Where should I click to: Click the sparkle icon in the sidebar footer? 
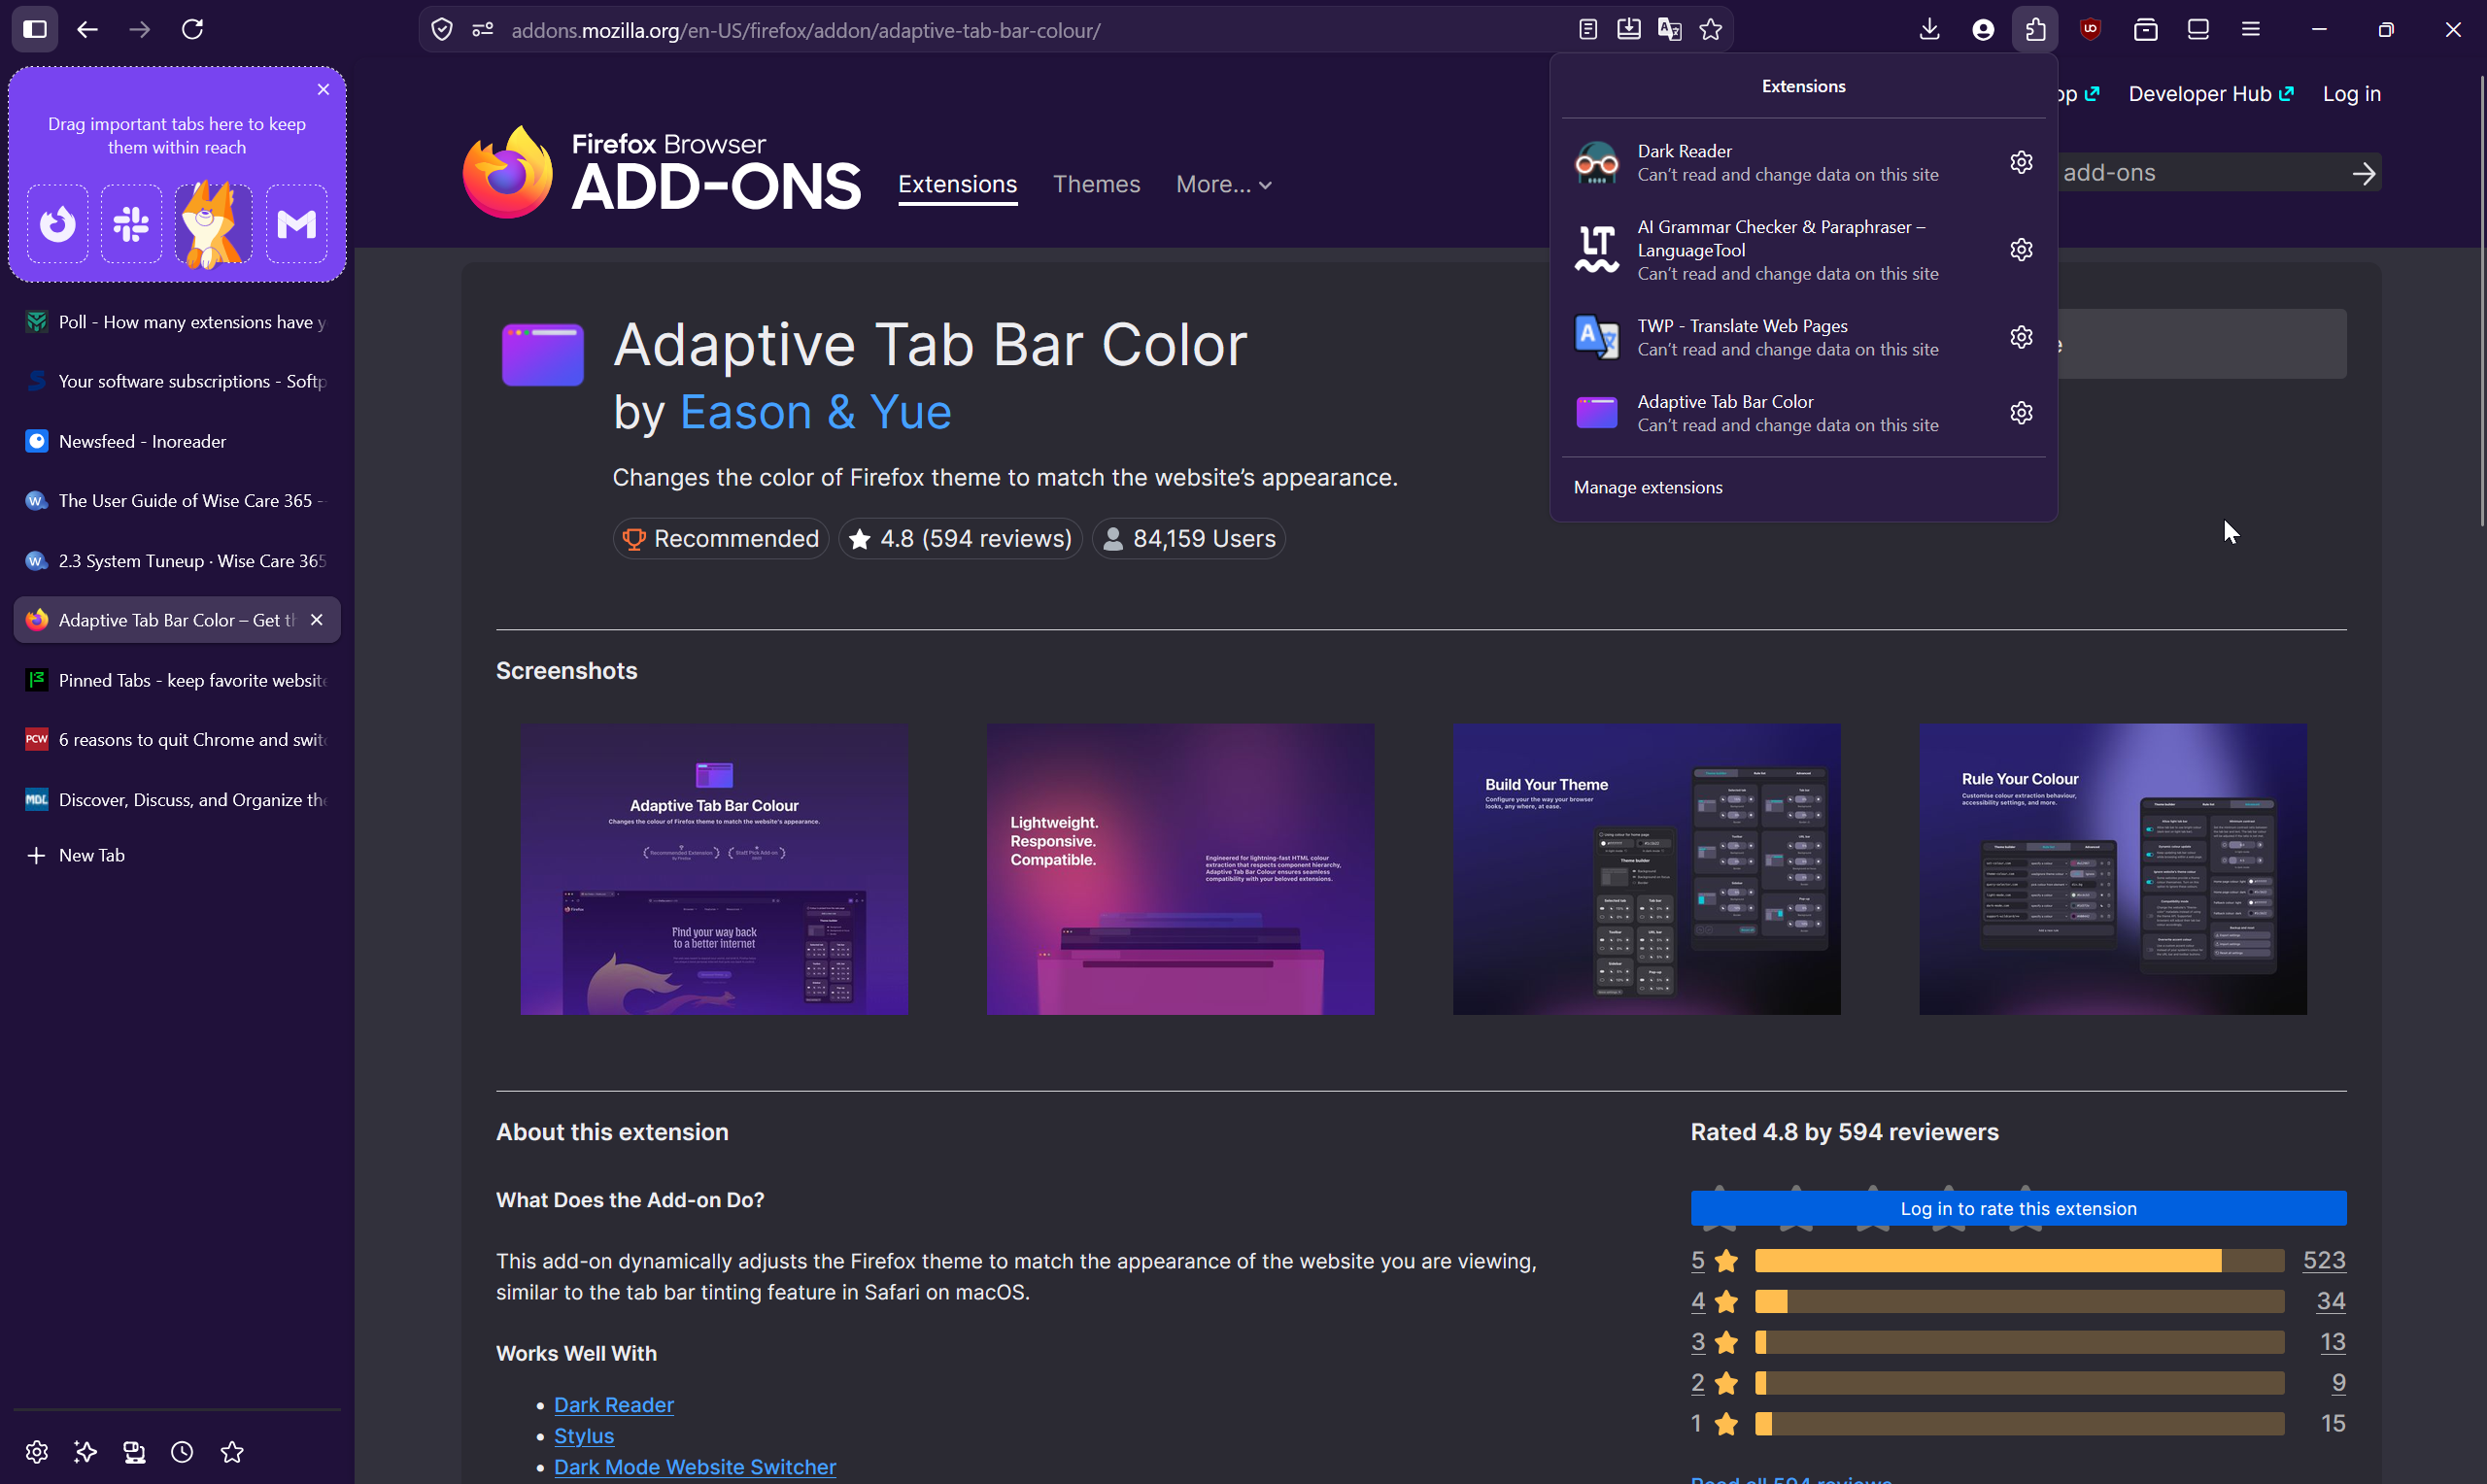(86, 1452)
